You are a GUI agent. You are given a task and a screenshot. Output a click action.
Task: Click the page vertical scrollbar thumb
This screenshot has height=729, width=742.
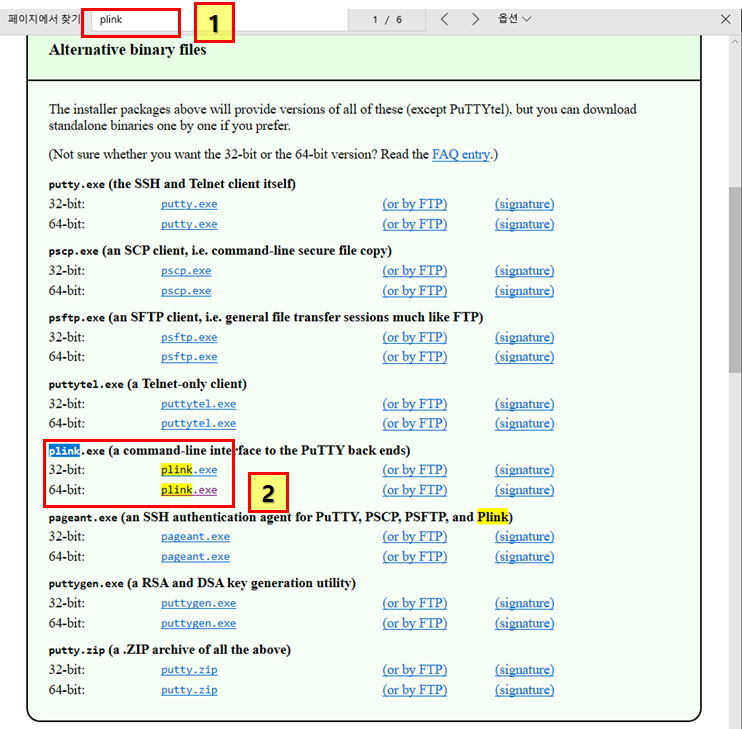click(x=735, y=279)
